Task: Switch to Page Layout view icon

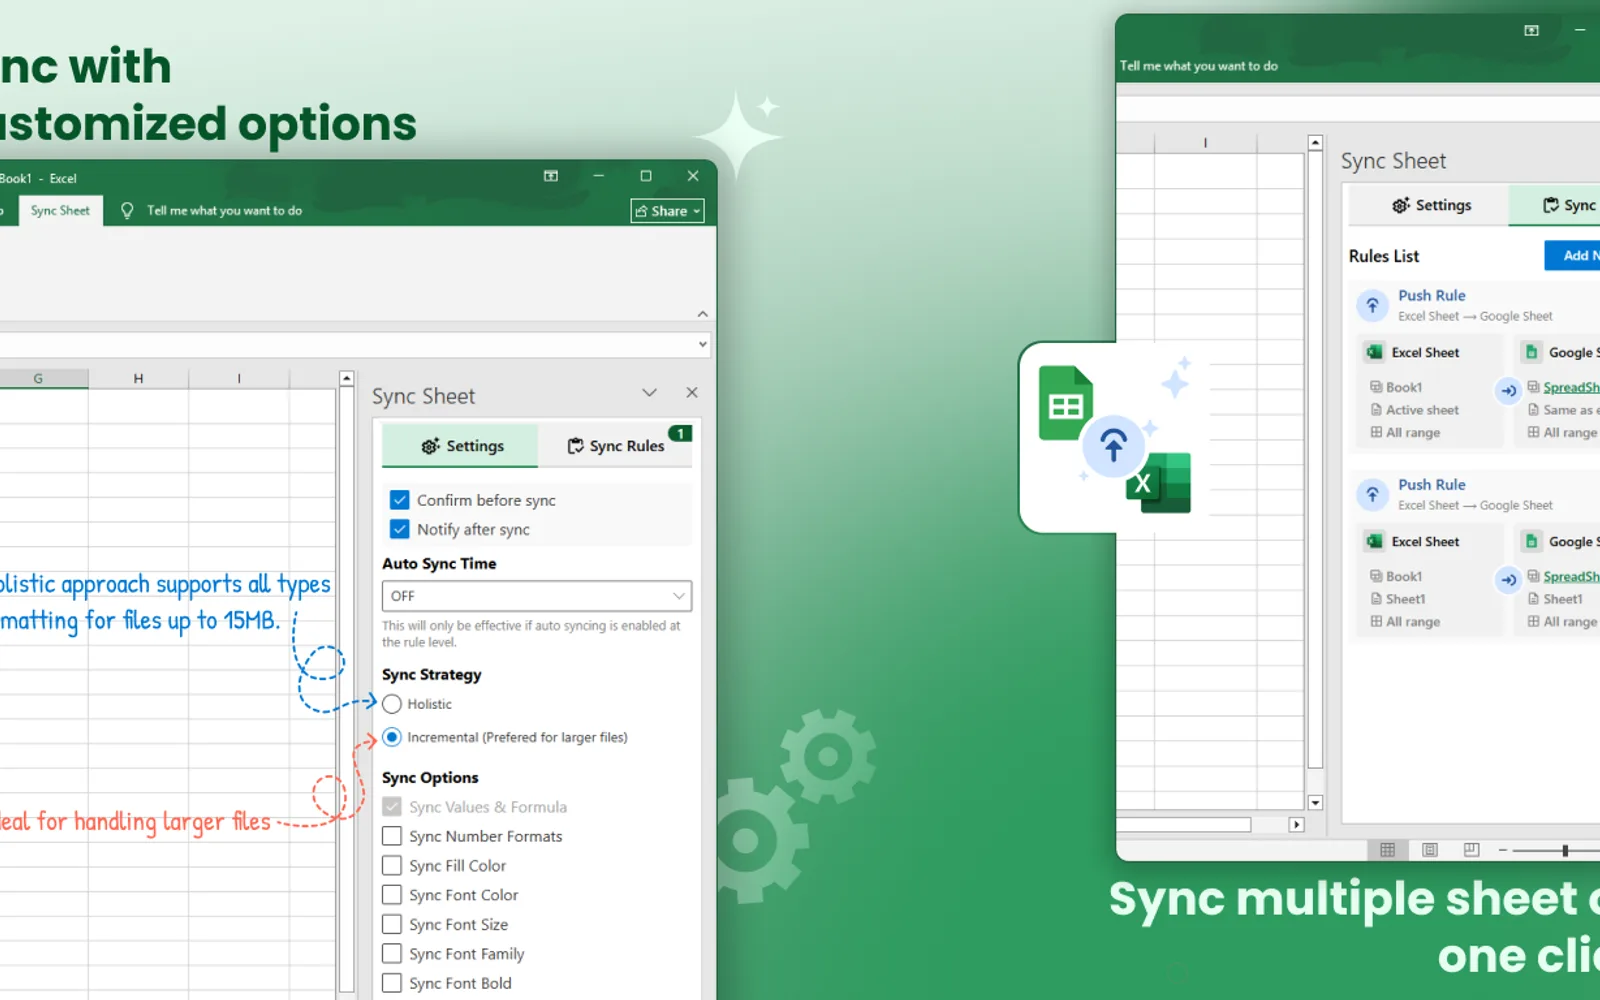Action: click(x=1430, y=850)
